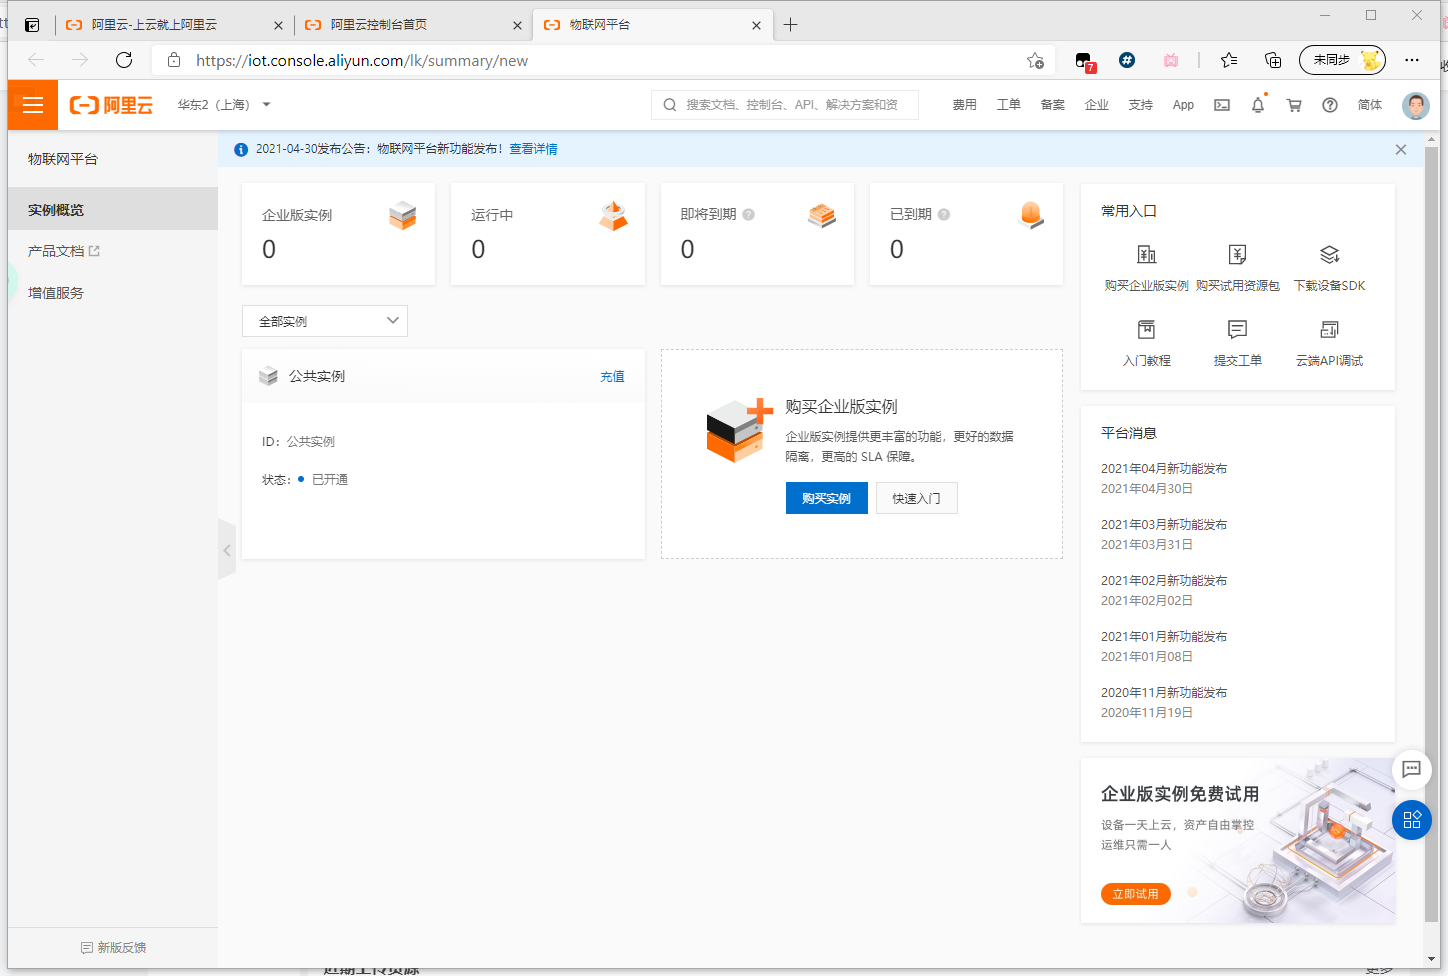1448x976 pixels.
Task: Open 2021年01月新功能发布 message
Action: 1164,637
